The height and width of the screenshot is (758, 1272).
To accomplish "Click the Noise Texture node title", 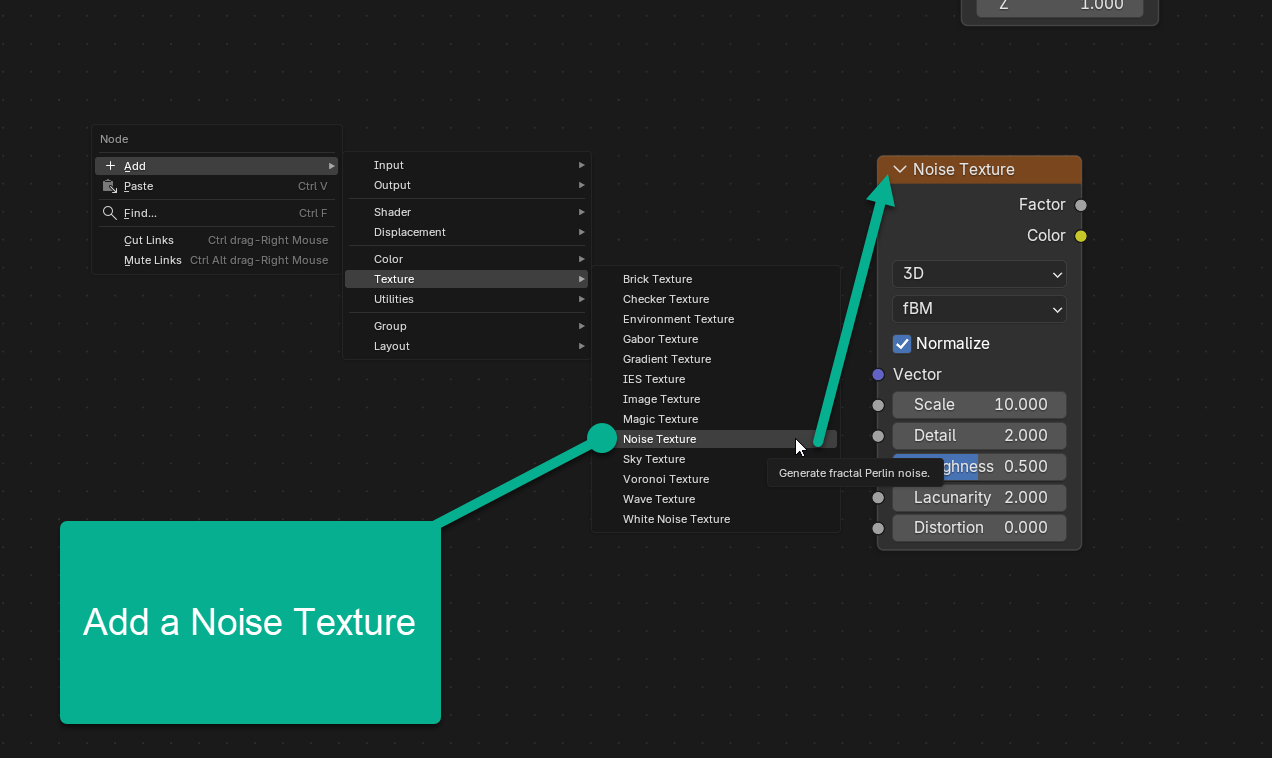I will click(x=964, y=169).
